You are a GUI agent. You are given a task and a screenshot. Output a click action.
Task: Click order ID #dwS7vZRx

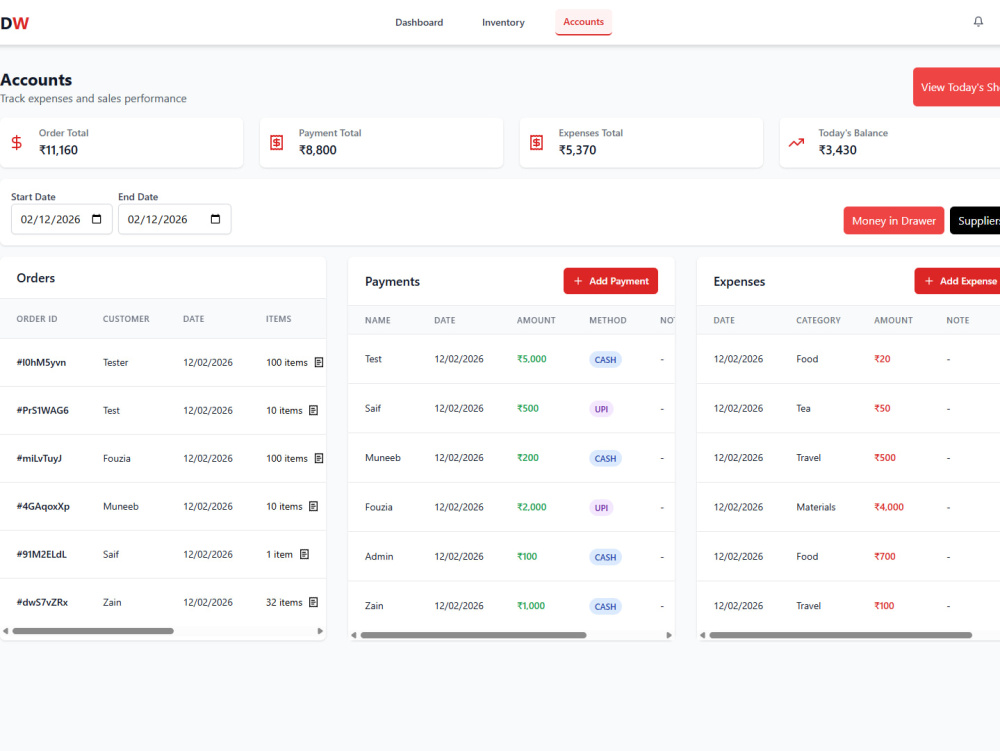(42, 602)
